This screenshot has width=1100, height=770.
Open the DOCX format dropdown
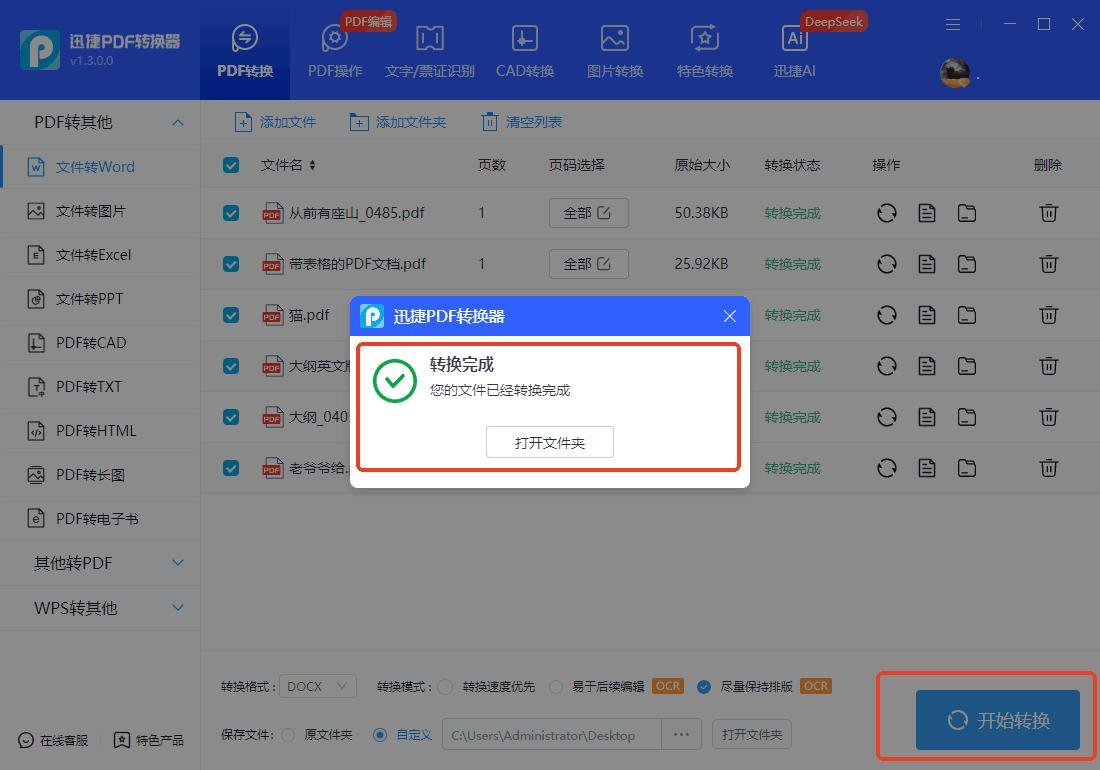[x=318, y=687]
